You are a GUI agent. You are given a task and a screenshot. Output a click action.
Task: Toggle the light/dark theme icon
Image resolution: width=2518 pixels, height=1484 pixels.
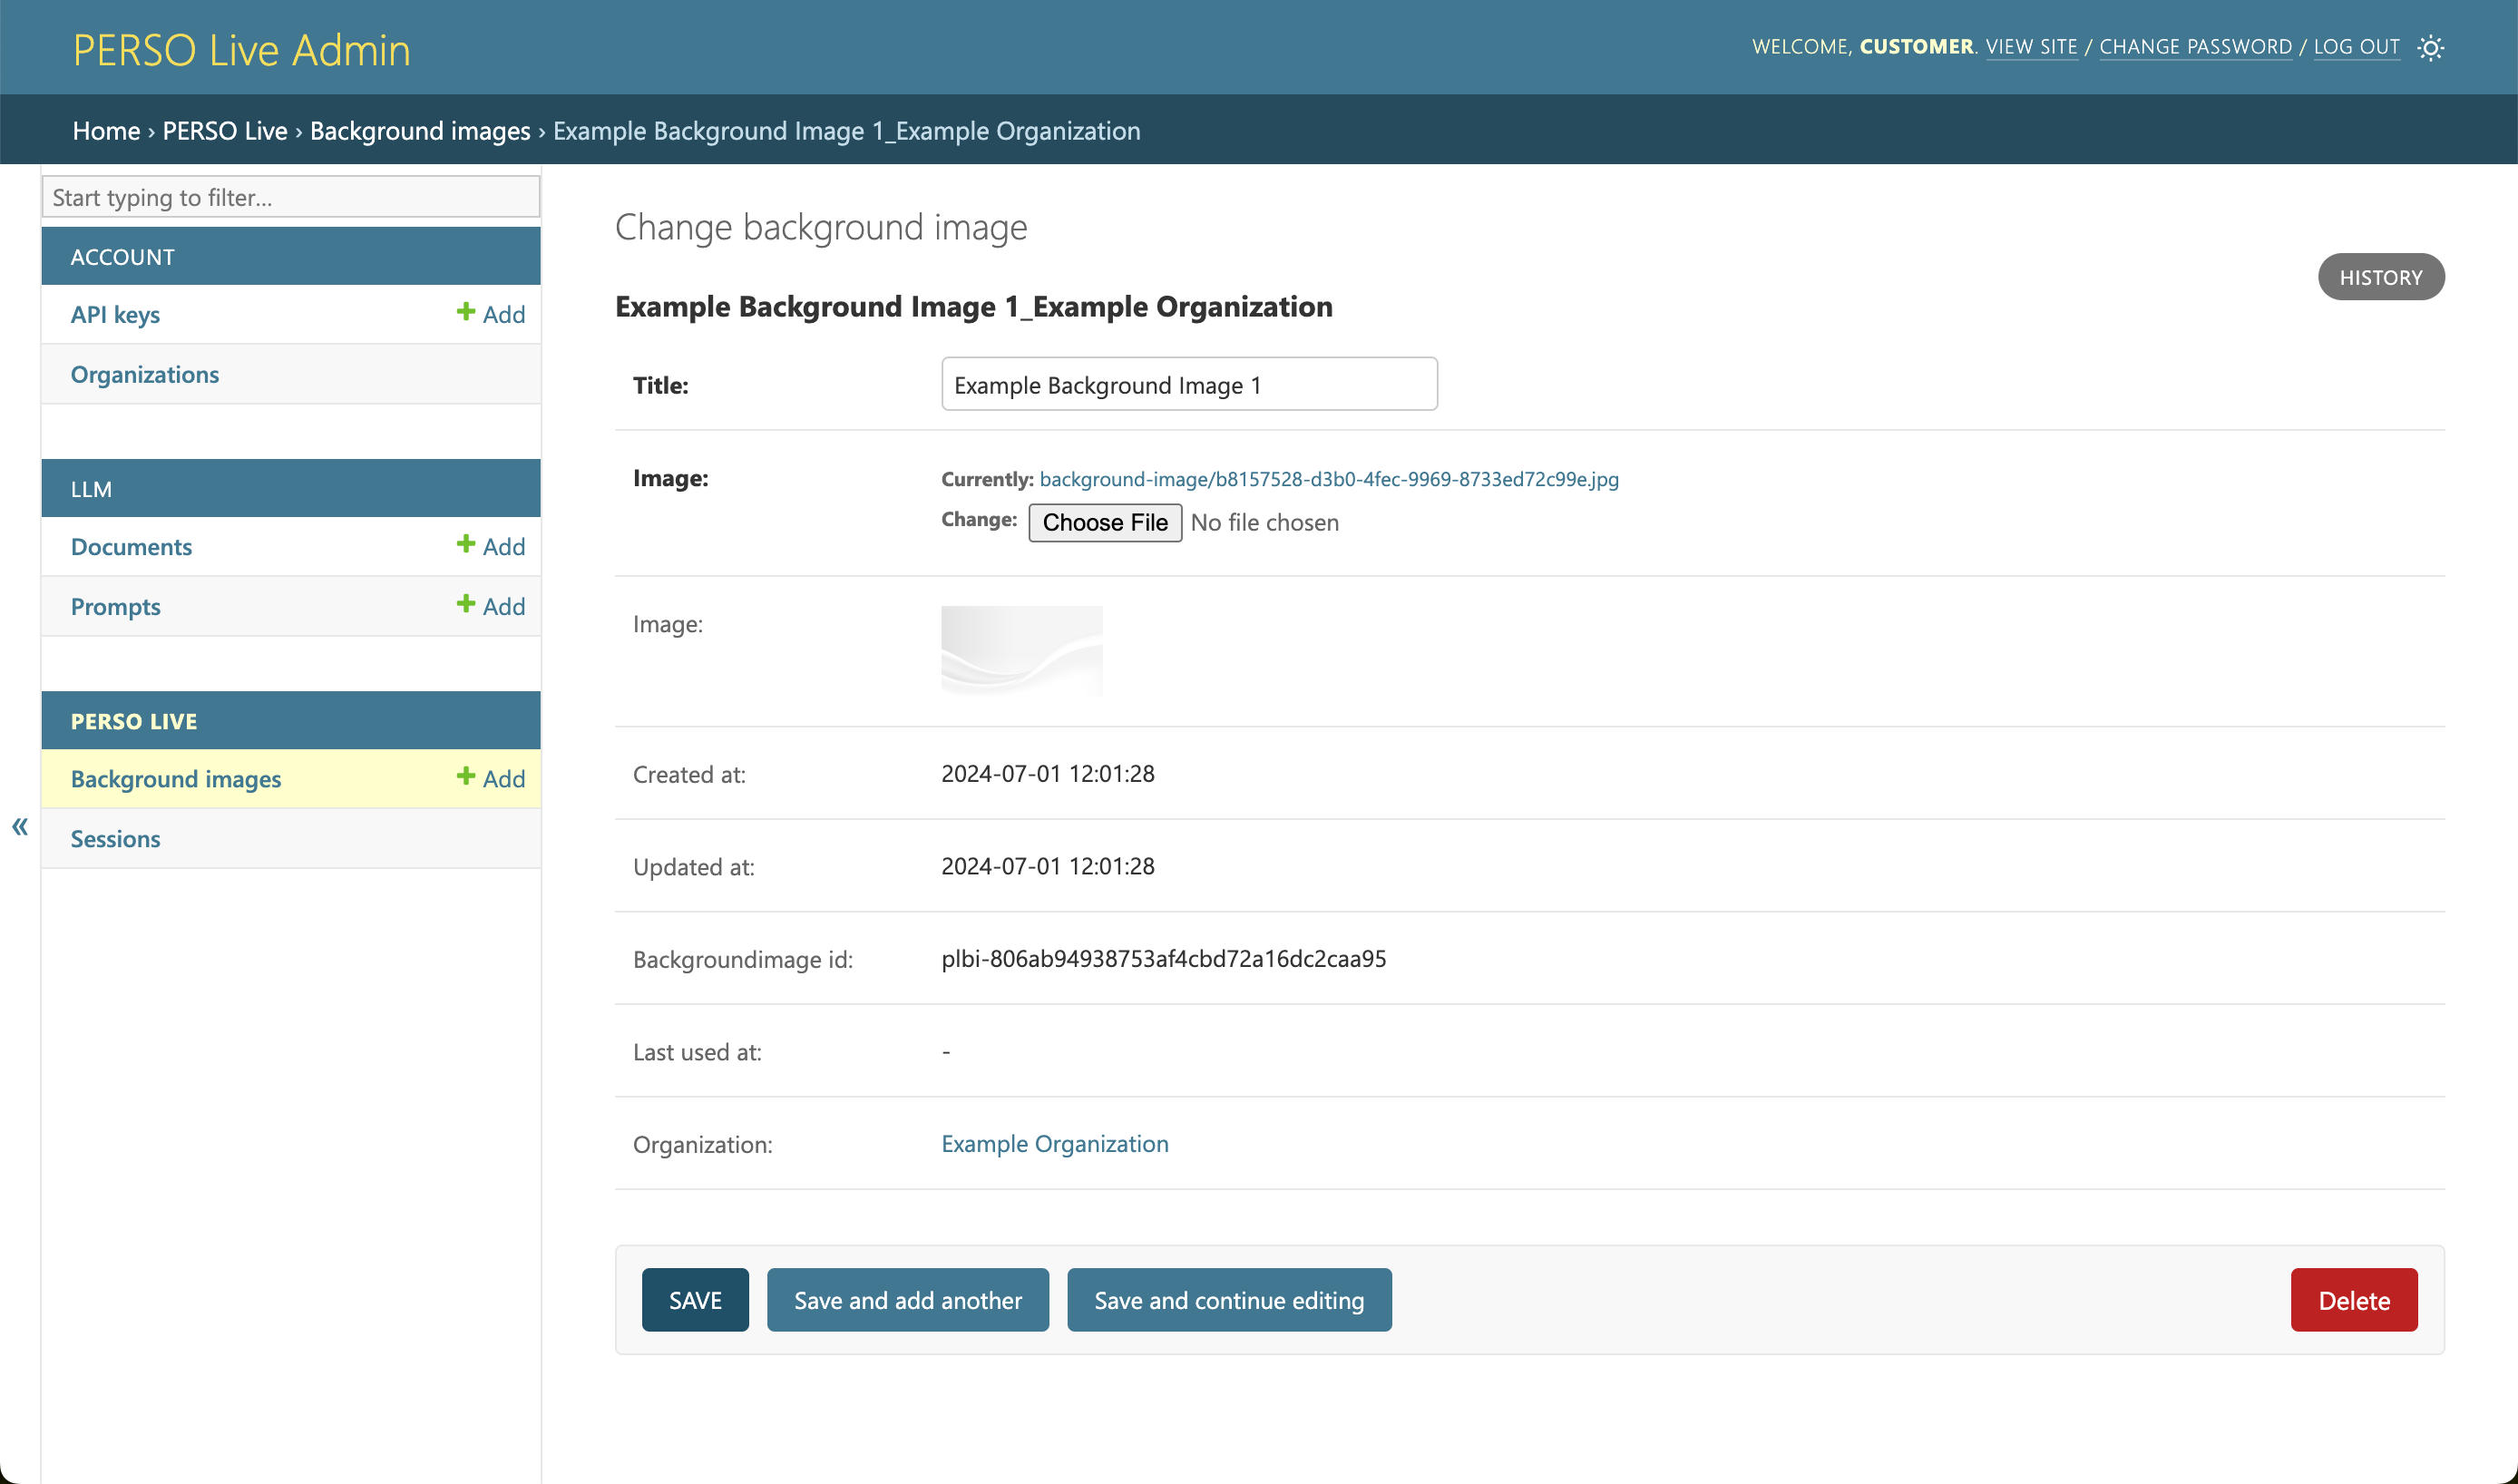click(2430, 47)
